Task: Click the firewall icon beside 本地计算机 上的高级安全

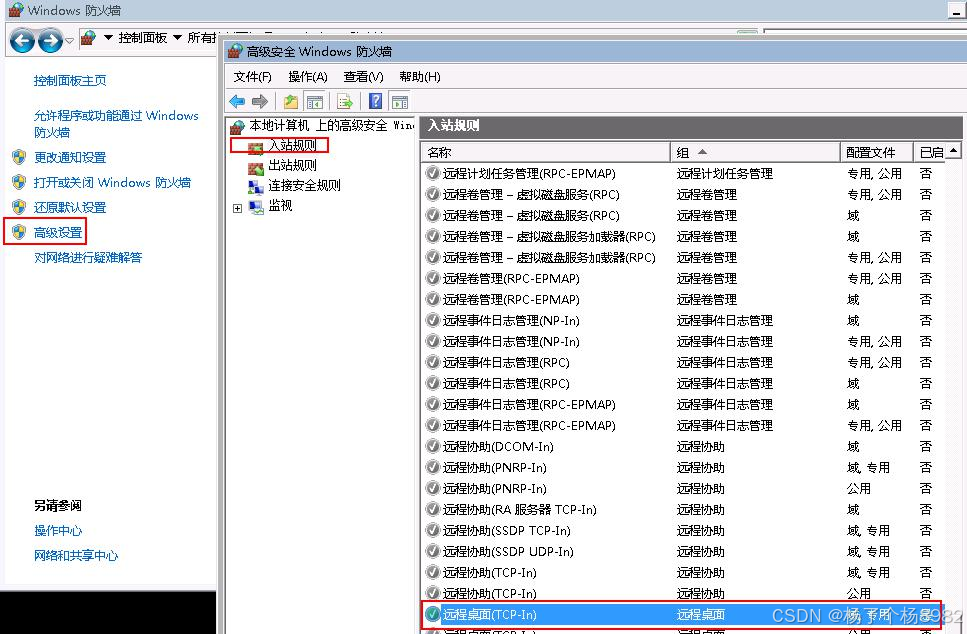Action: pyautogui.click(x=237, y=127)
